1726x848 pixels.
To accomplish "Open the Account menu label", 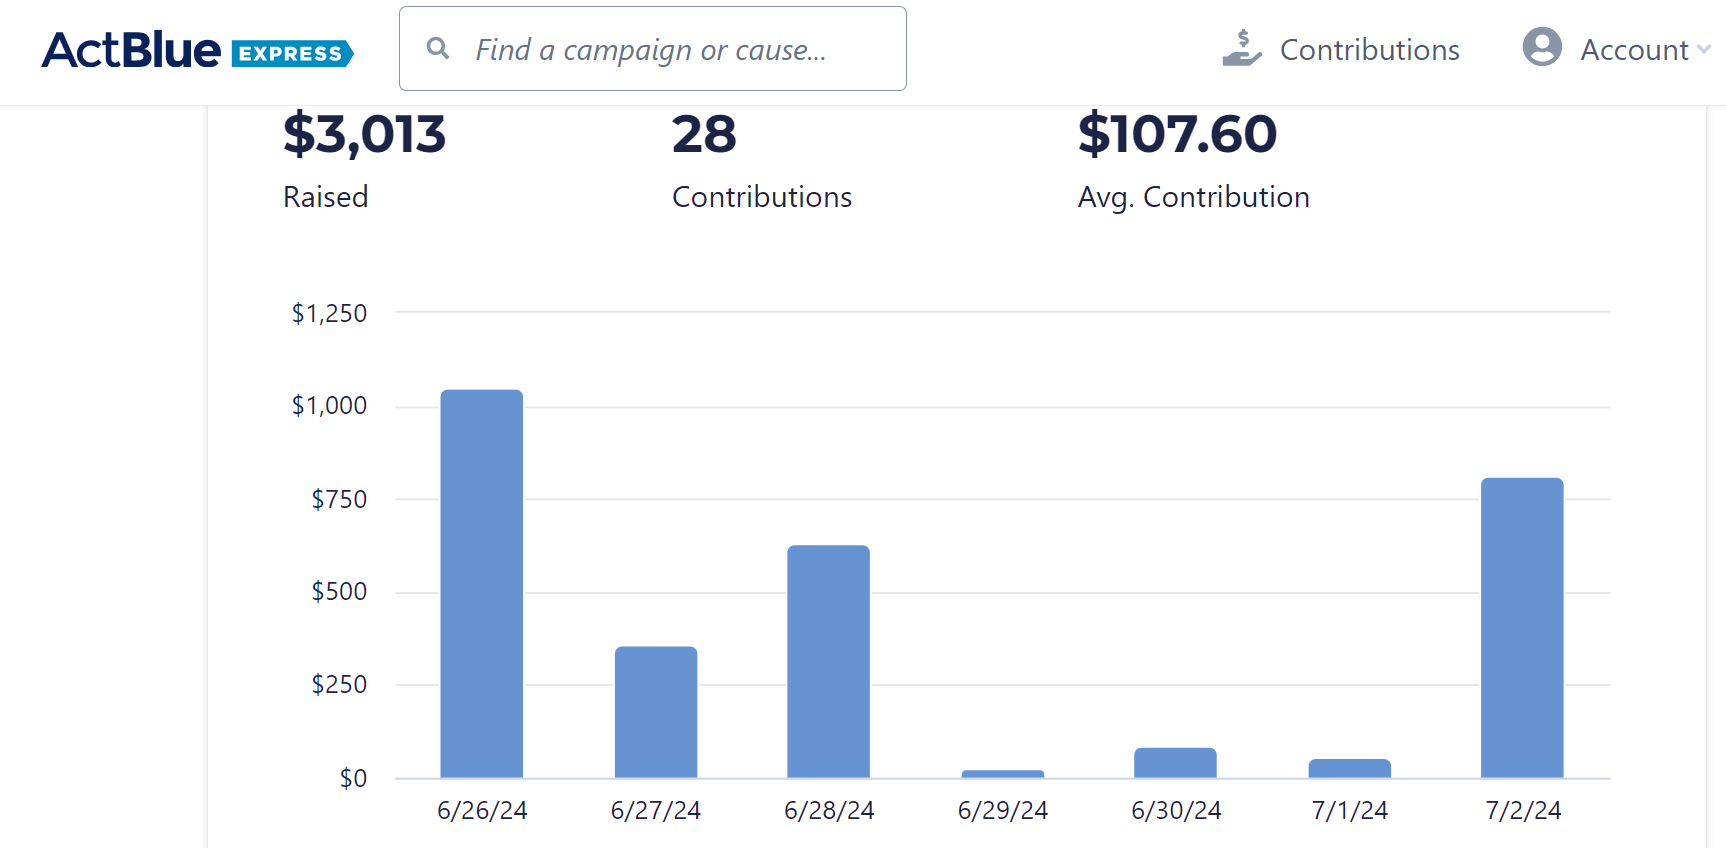I will coord(1633,50).
